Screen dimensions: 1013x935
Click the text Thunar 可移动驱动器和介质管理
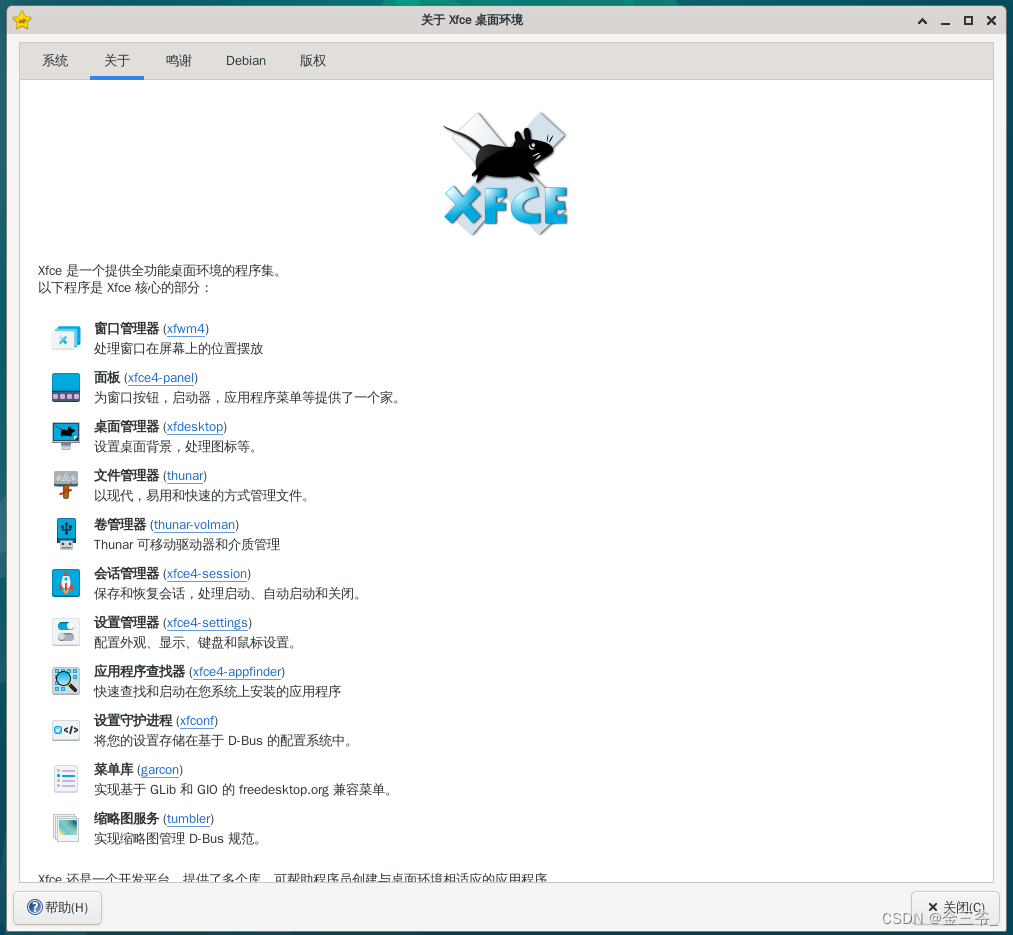pos(187,545)
